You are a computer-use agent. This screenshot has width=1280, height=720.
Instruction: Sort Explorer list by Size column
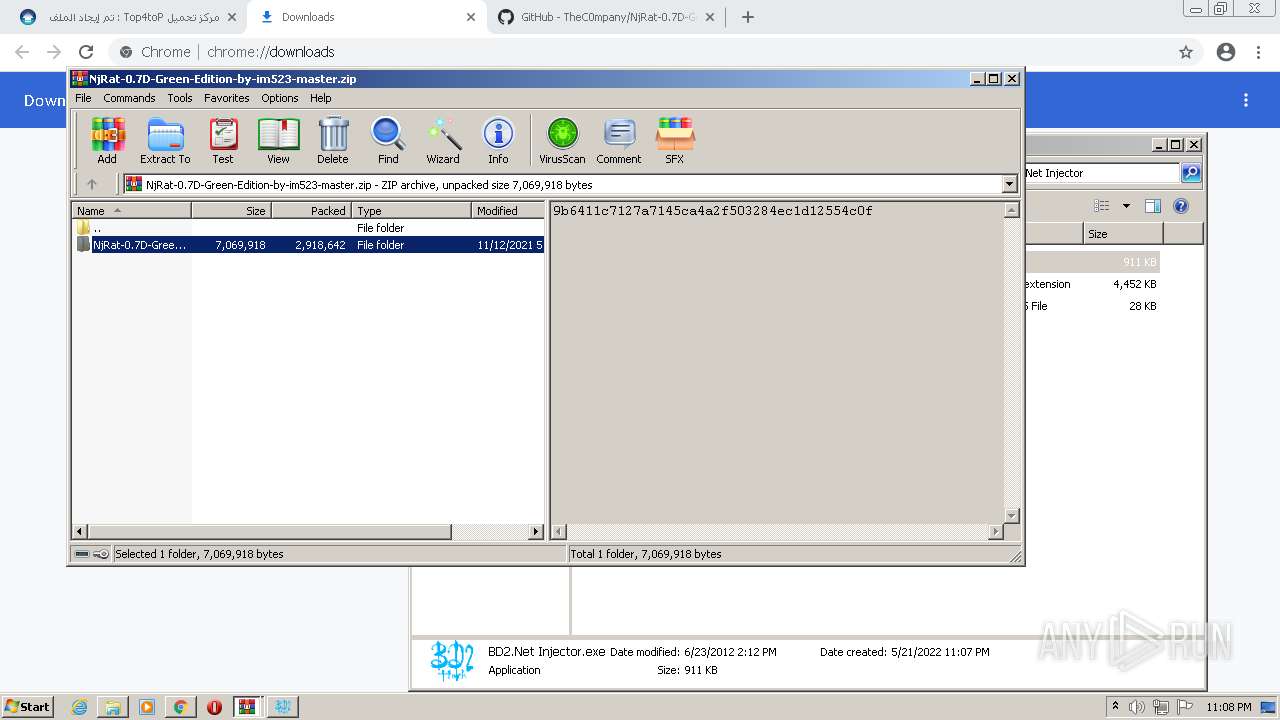(x=1124, y=234)
